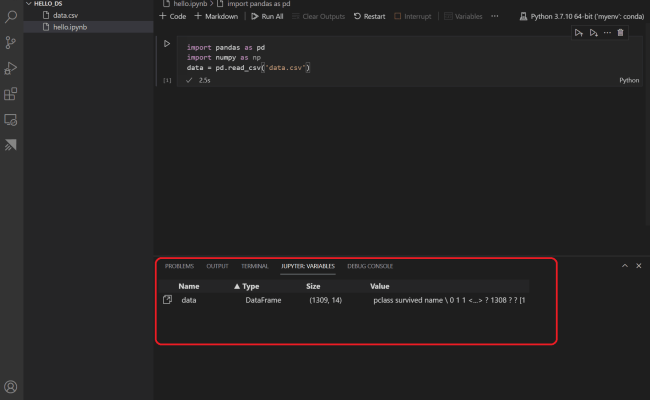Change cell language mode Python
This screenshot has height=400, width=650.
tap(629, 80)
